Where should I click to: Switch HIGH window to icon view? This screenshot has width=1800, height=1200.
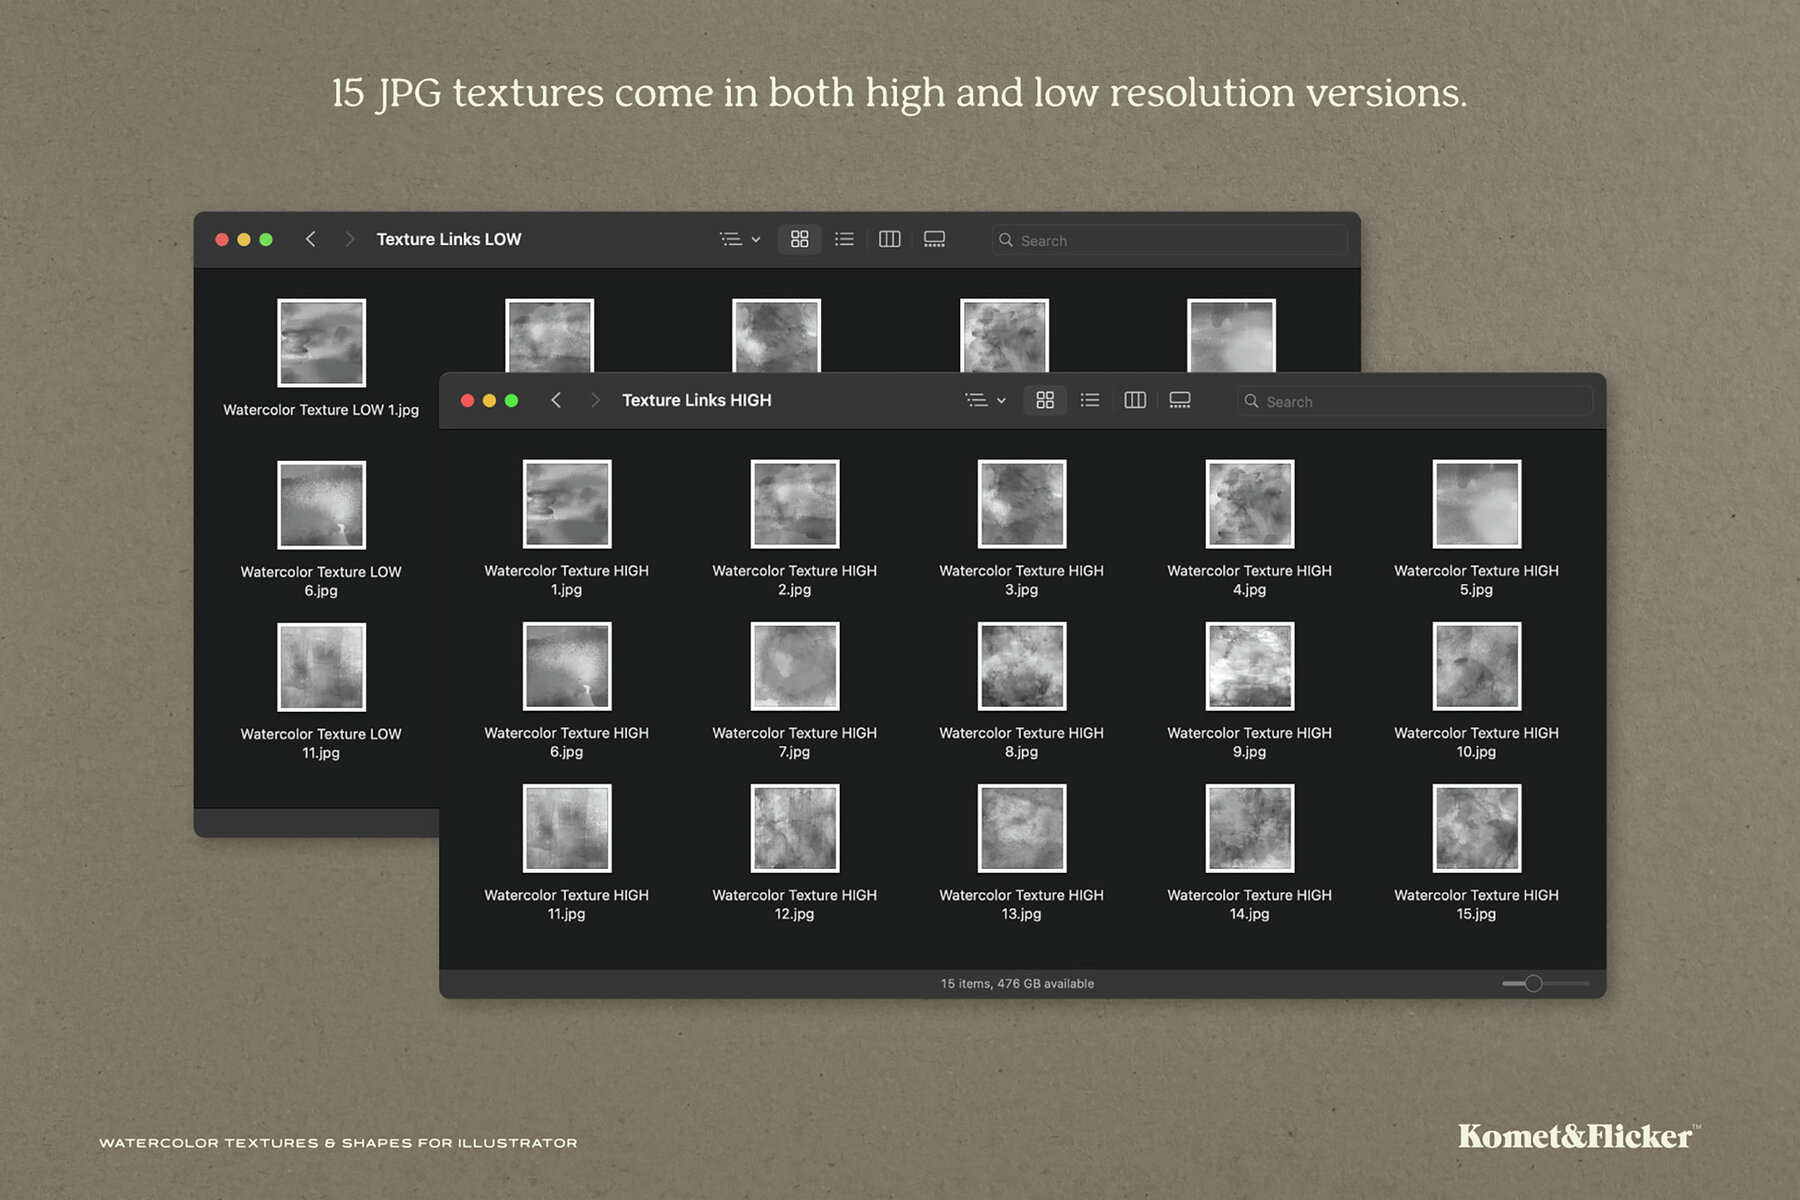pos(1045,400)
